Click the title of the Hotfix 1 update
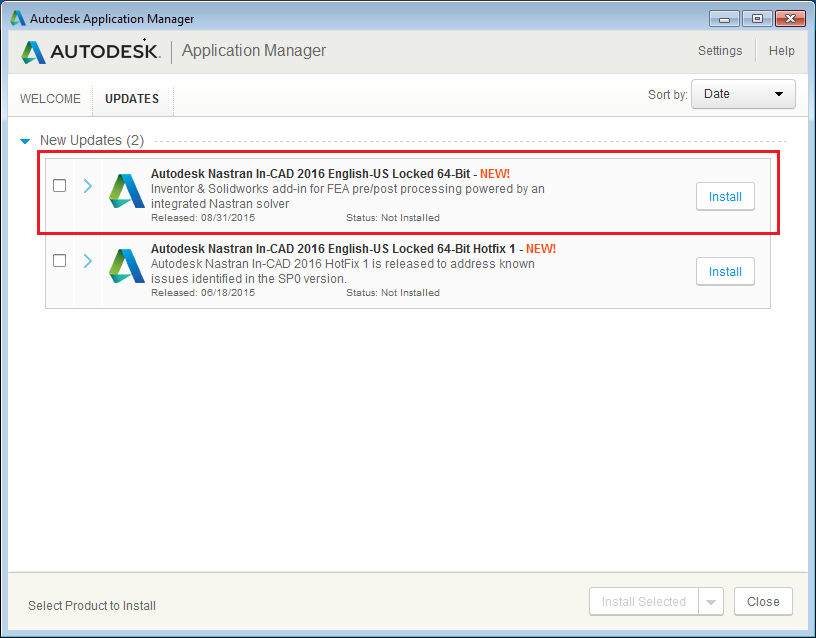Image resolution: width=816 pixels, height=638 pixels. 333,249
